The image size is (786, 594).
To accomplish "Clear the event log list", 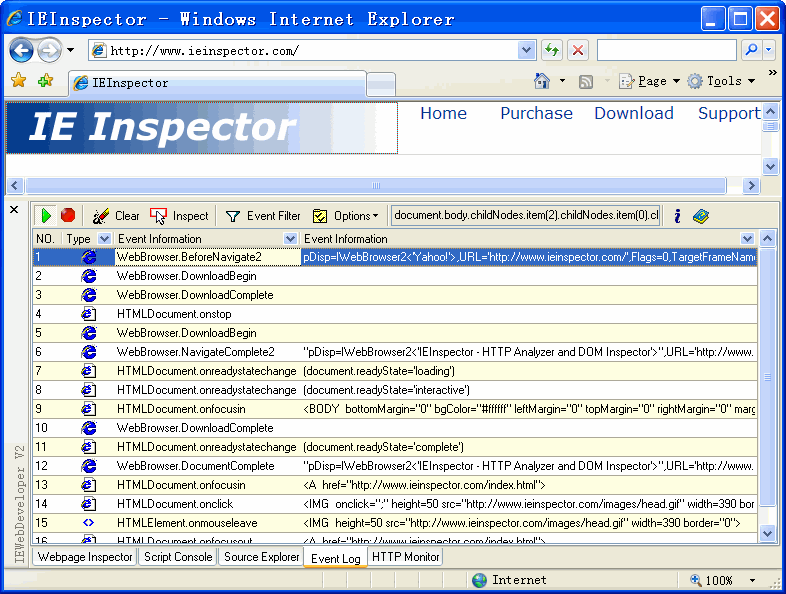I will [116, 216].
